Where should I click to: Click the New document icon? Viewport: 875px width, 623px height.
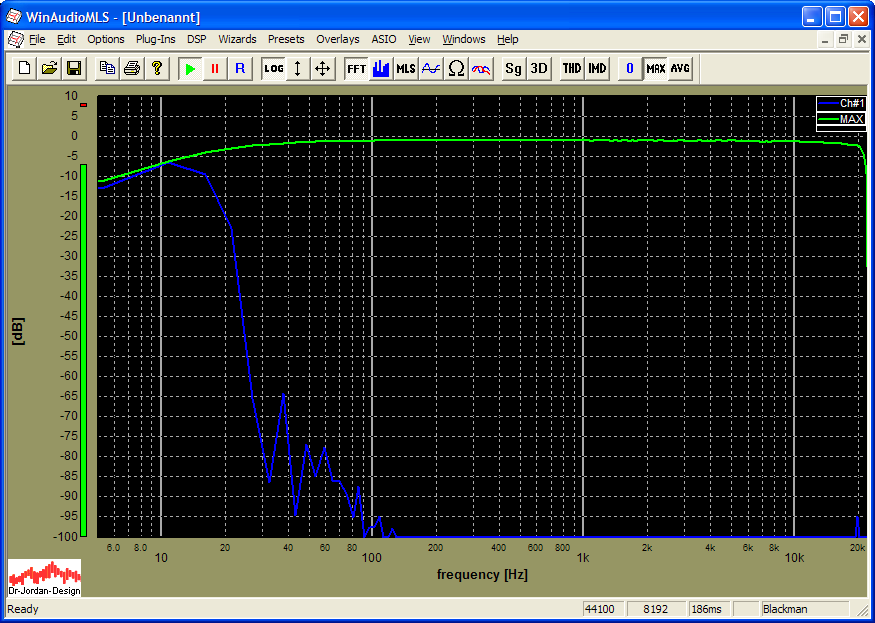(x=24, y=68)
